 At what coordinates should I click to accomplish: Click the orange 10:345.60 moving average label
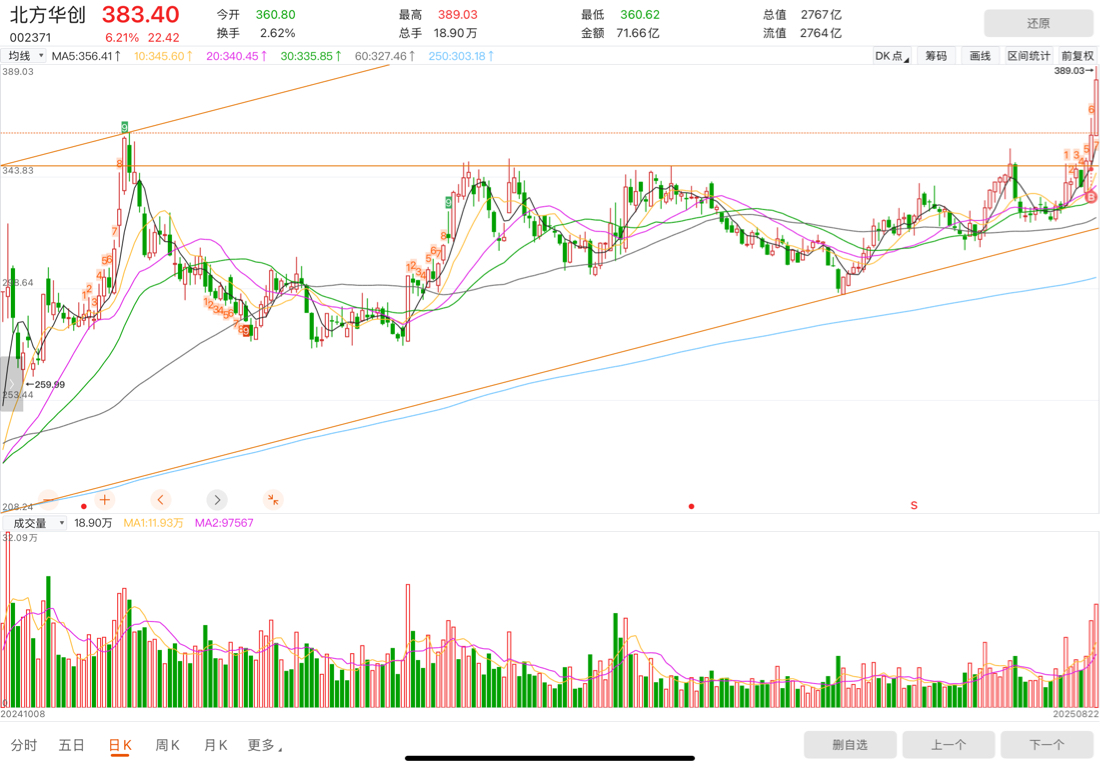click(x=163, y=56)
